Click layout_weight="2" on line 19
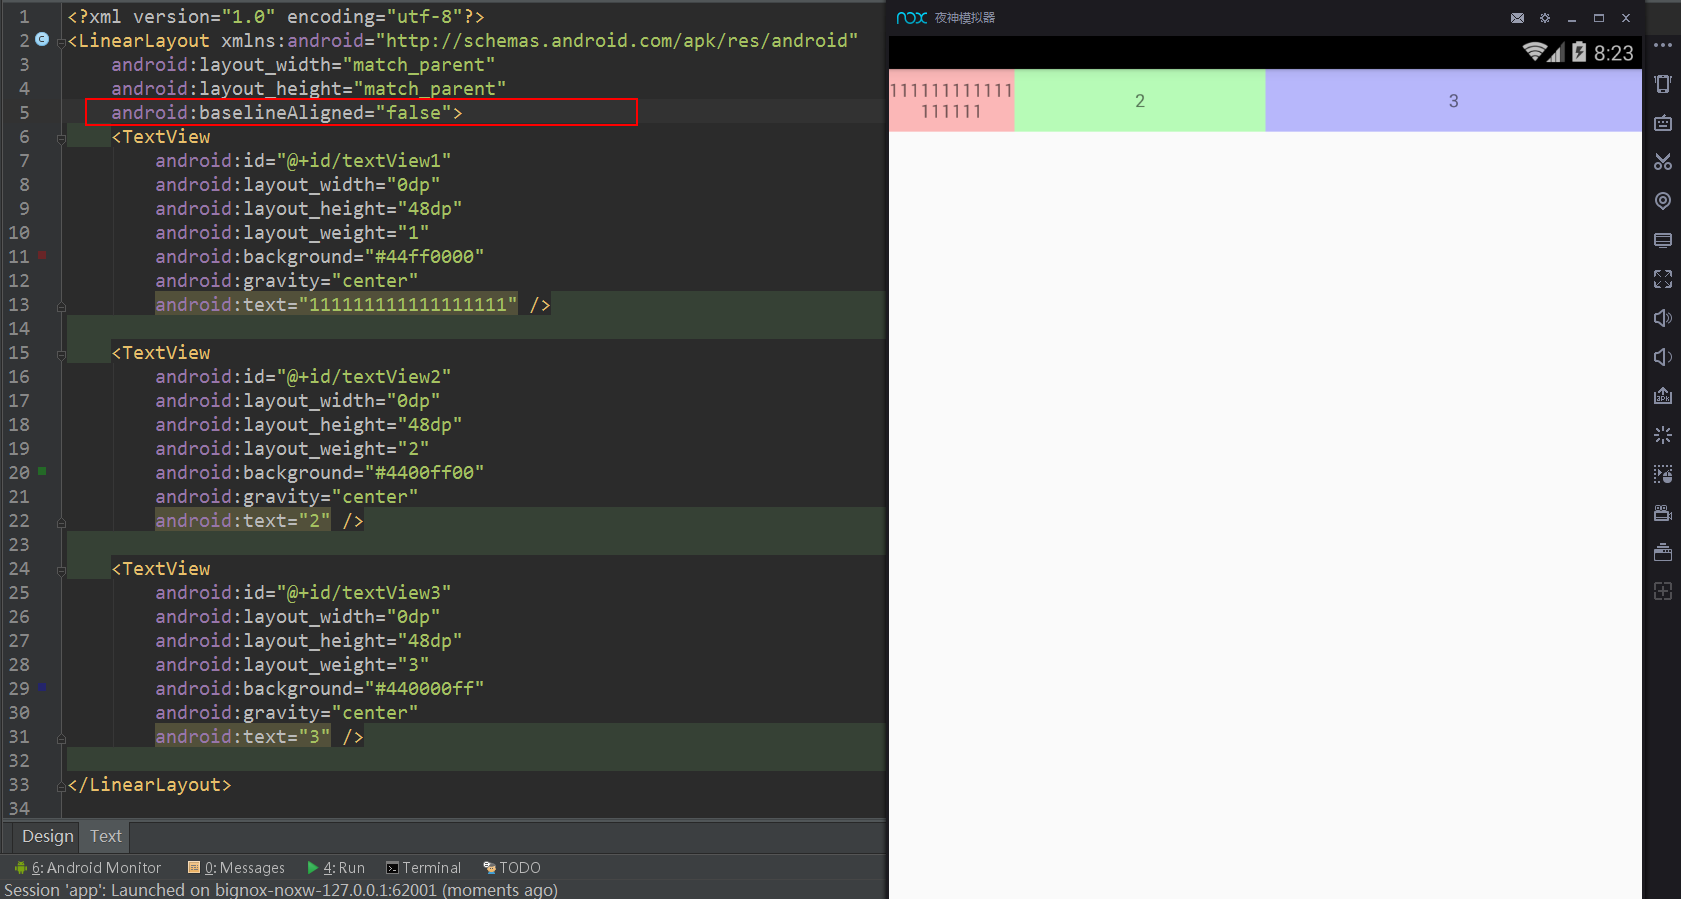The height and width of the screenshot is (899, 1681). [x=292, y=448]
